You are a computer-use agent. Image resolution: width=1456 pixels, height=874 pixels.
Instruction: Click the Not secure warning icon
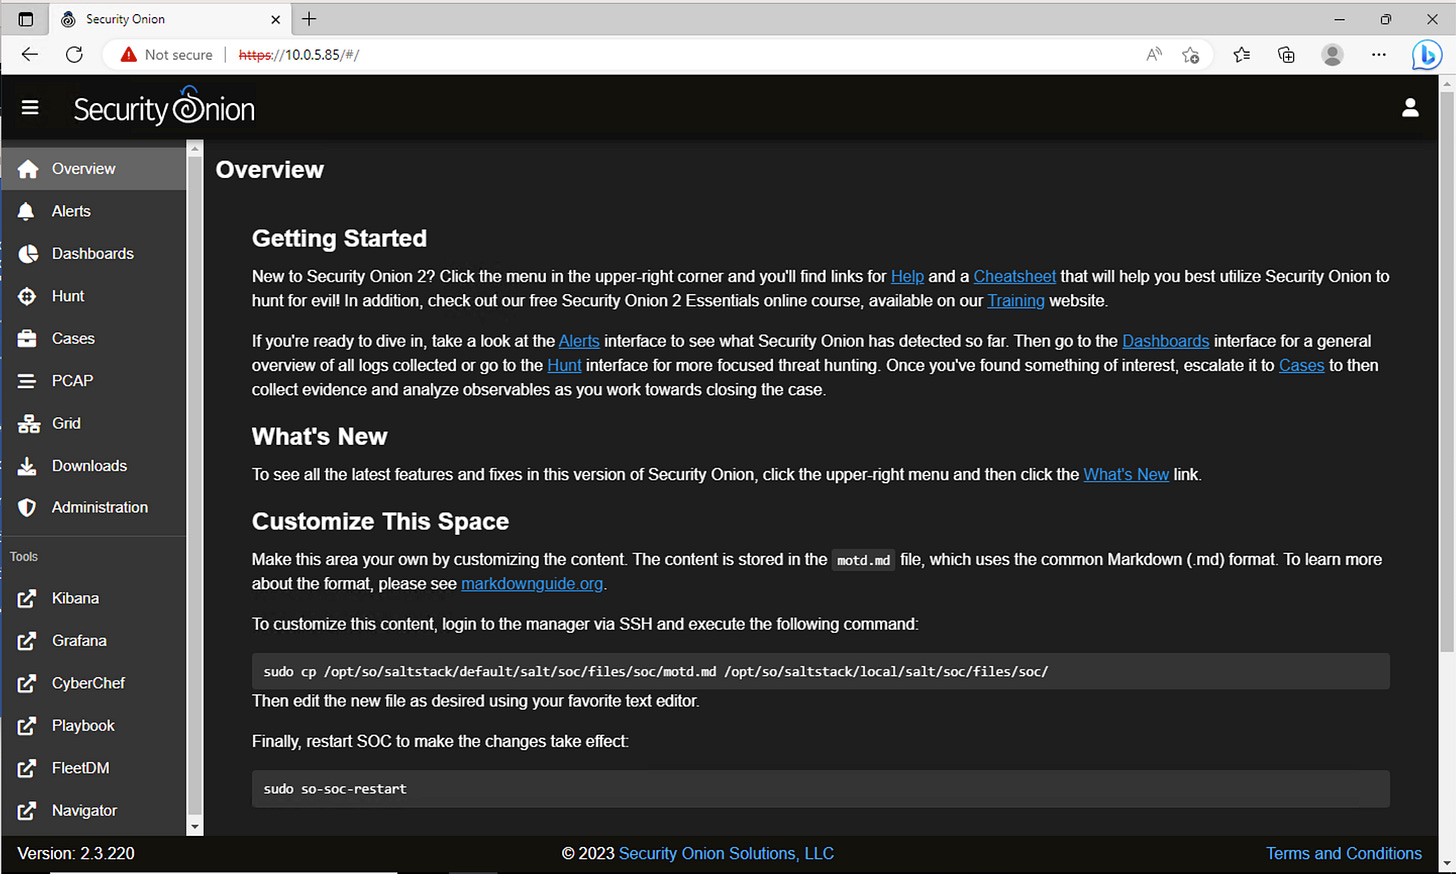(x=128, y=55)
